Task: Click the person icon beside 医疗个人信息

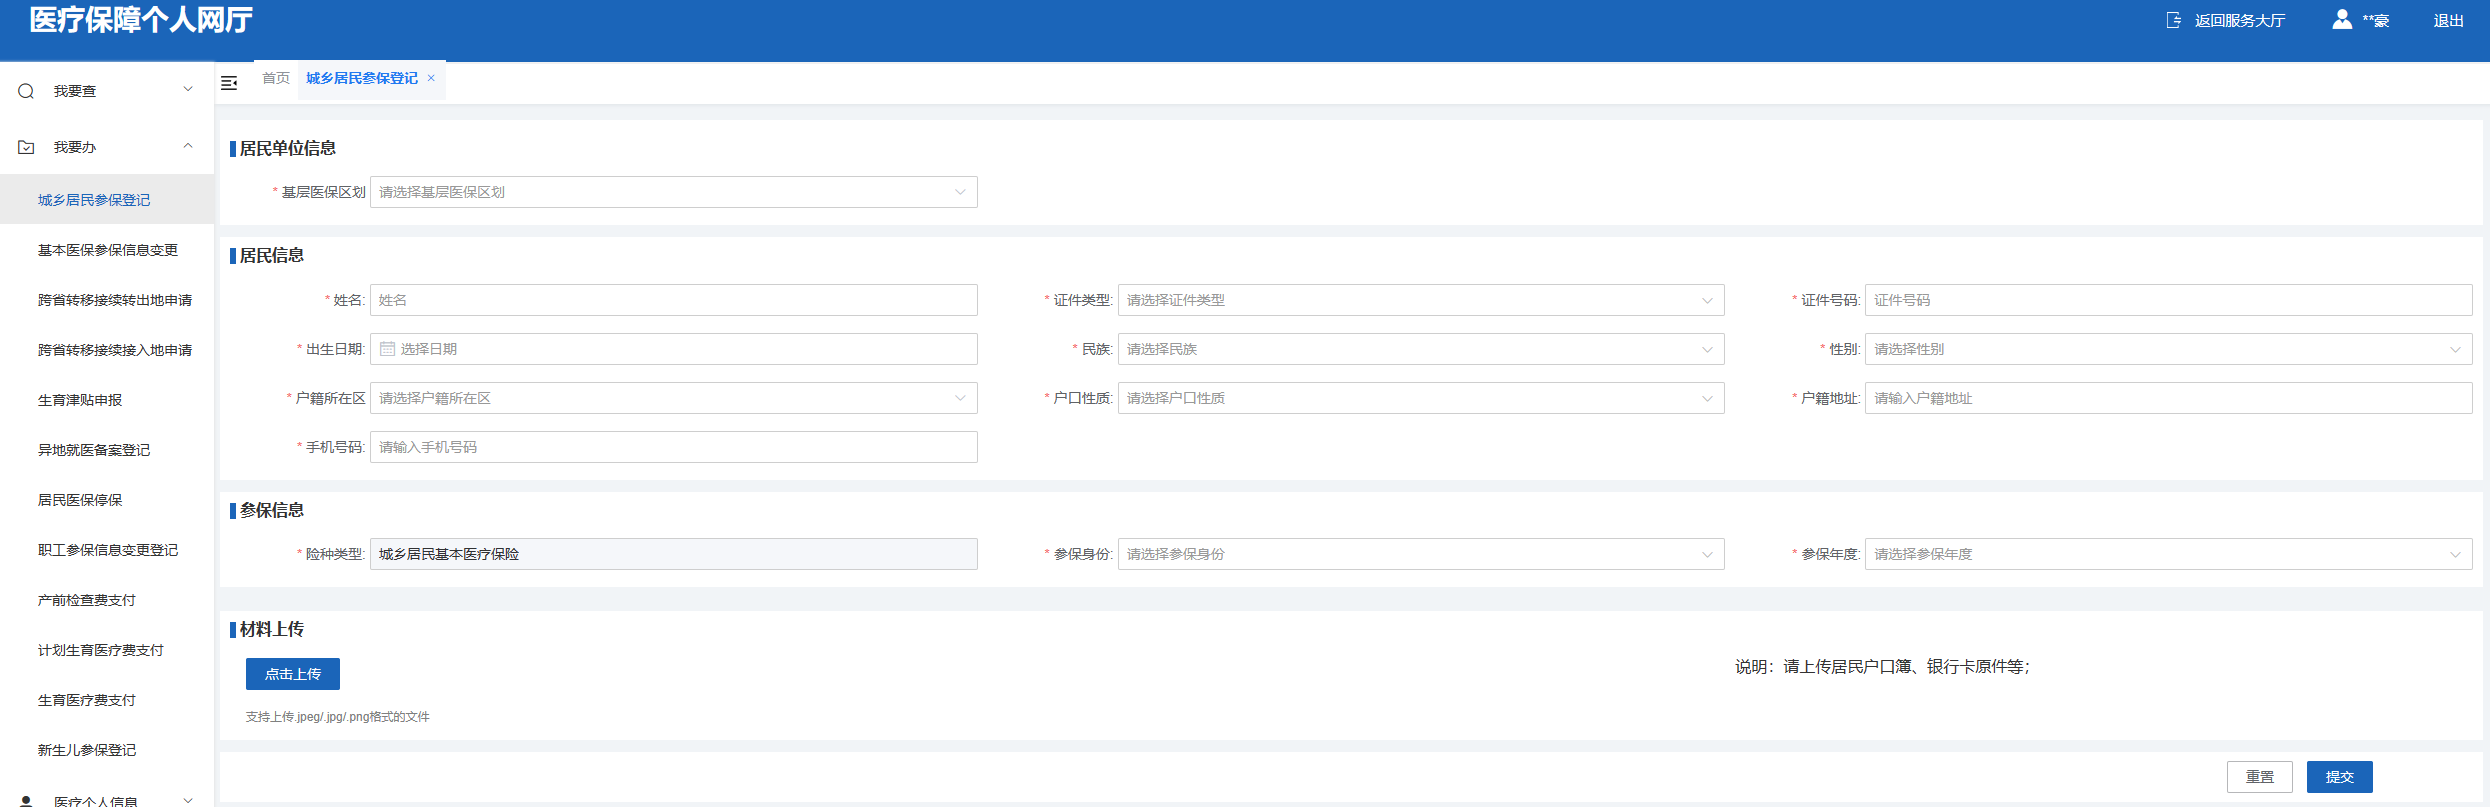Action: coord(26,801)
